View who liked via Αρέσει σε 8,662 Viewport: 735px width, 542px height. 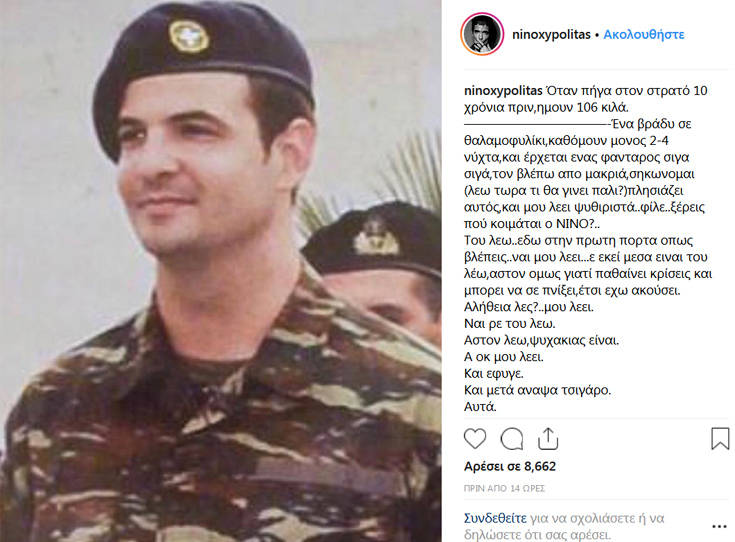click(510, 467)
